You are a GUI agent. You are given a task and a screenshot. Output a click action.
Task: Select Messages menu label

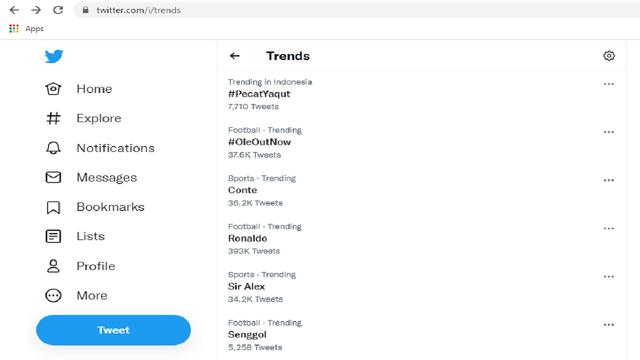click(107, 178)
